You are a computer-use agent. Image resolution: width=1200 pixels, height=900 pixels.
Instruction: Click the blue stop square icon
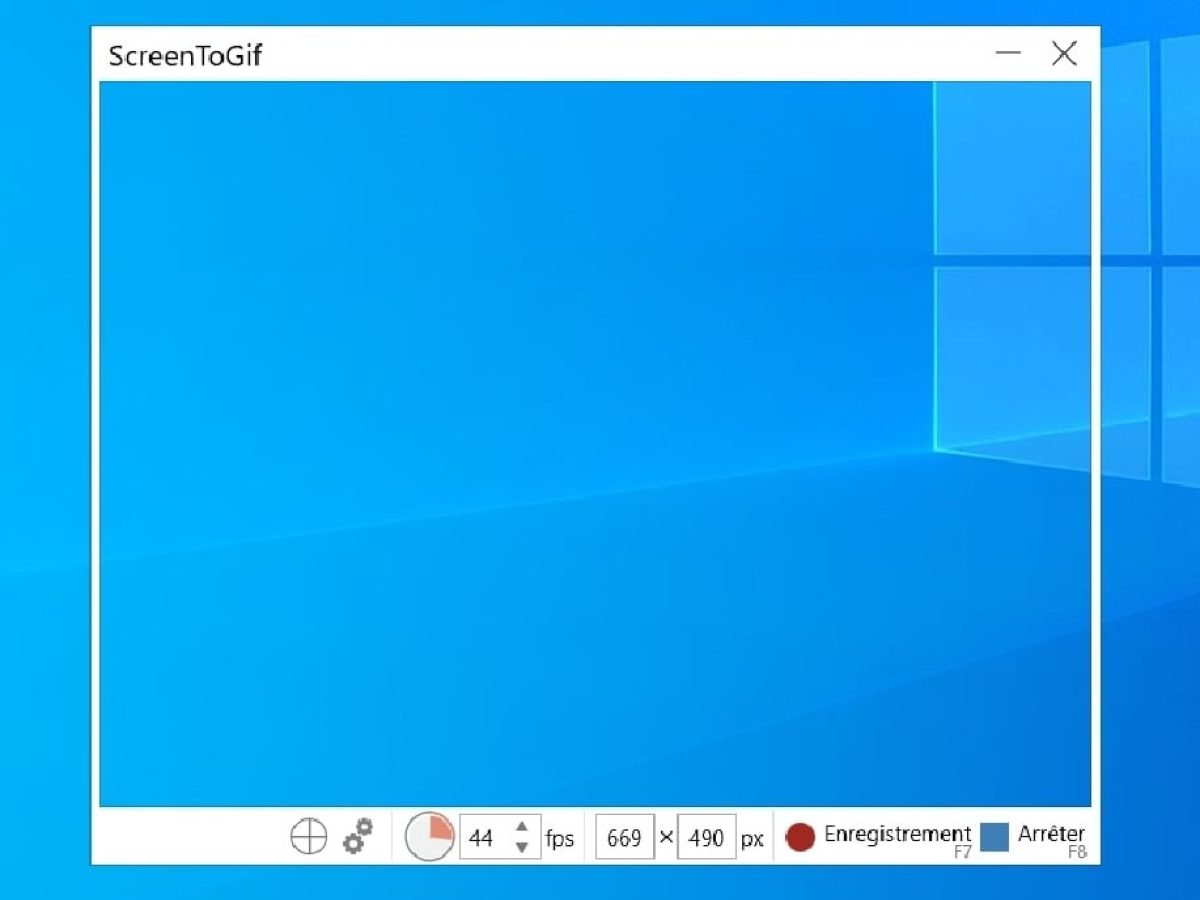coord(995,837)
